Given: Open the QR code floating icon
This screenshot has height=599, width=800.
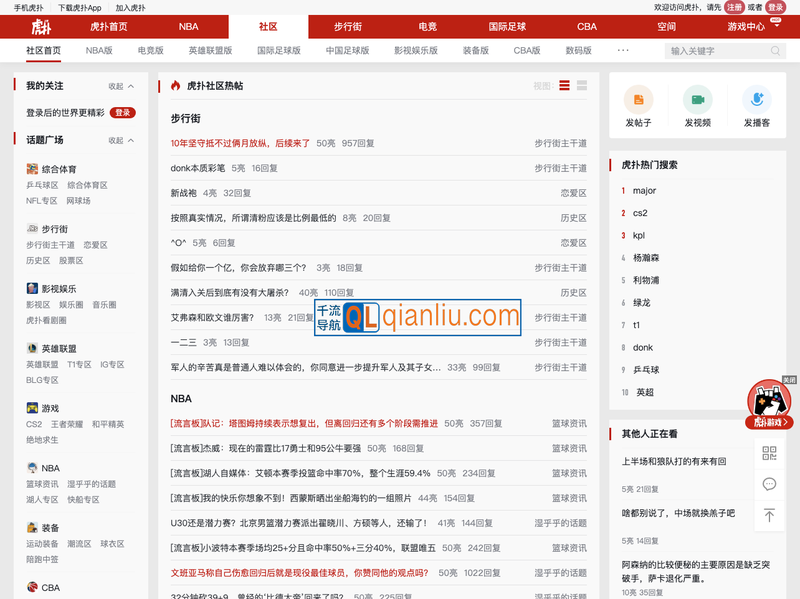Looking at the screenshot, I should pyautogui.click(x=769, y=453).
